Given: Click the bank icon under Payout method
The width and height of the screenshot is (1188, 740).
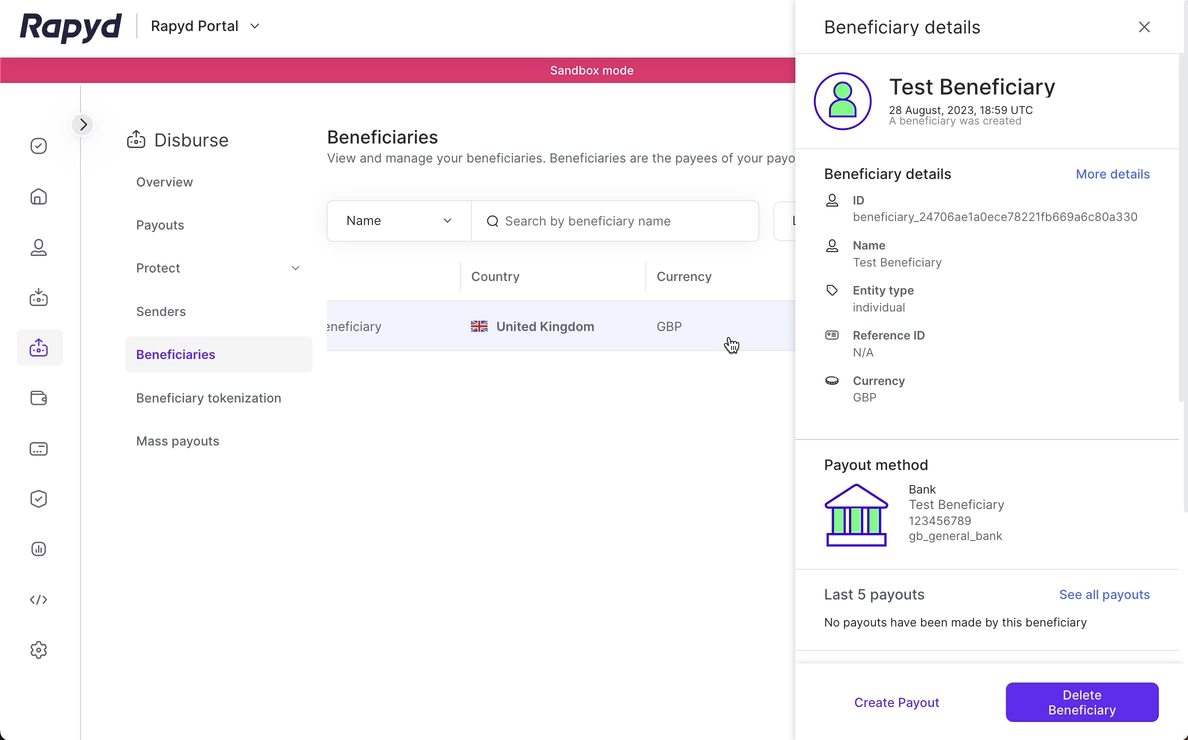Looking at the screenshot, I should pos(856,514).
